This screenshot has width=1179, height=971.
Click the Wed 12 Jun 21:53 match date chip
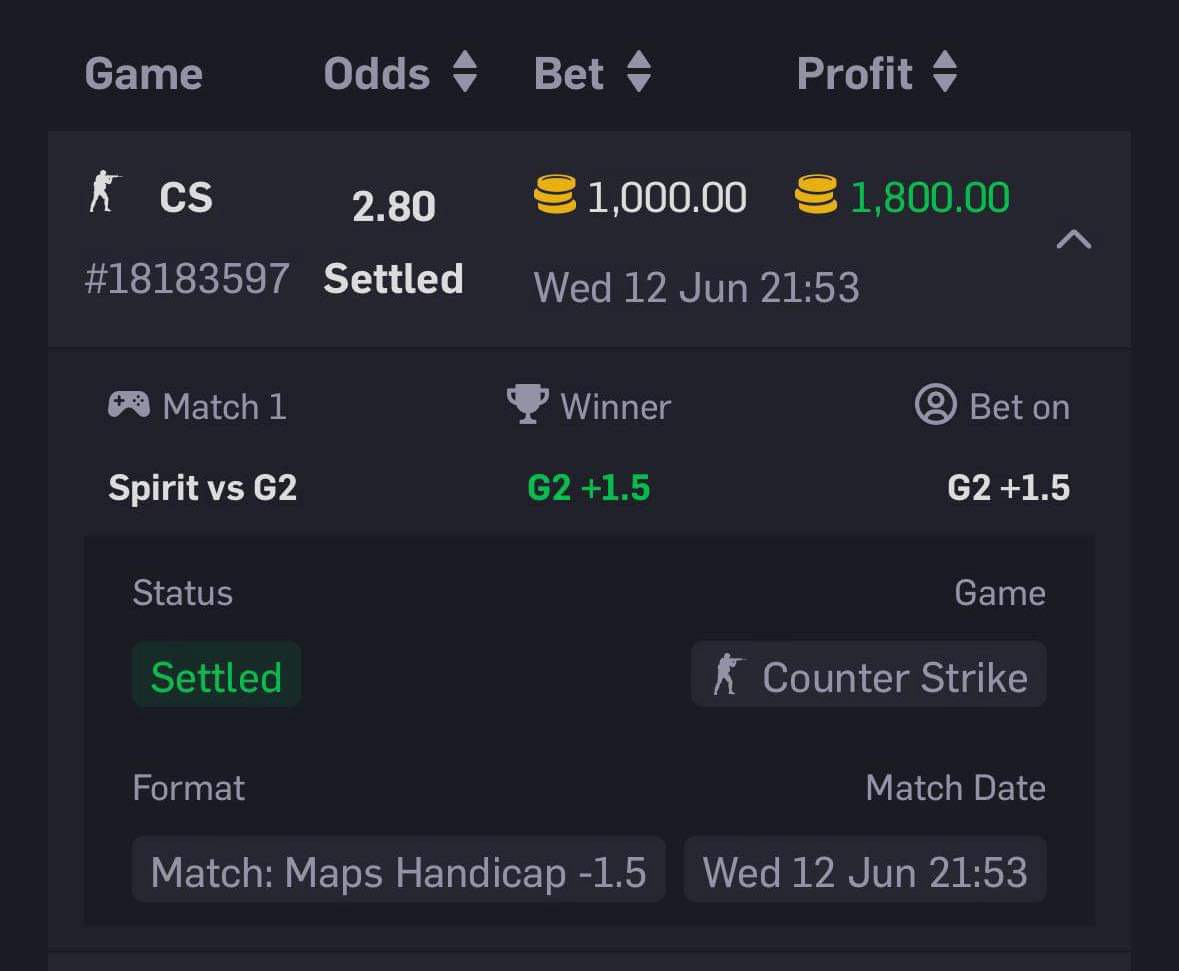coord(865,869)
